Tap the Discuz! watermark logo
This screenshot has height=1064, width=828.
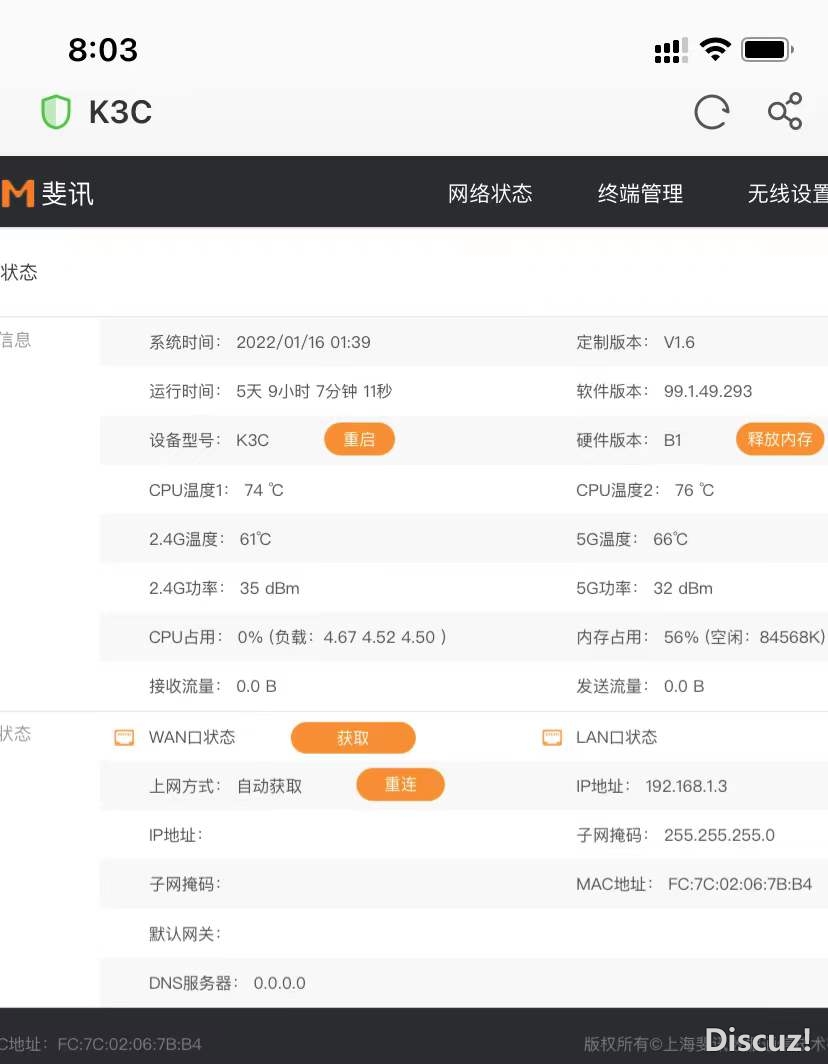[x=758, y=1039]
